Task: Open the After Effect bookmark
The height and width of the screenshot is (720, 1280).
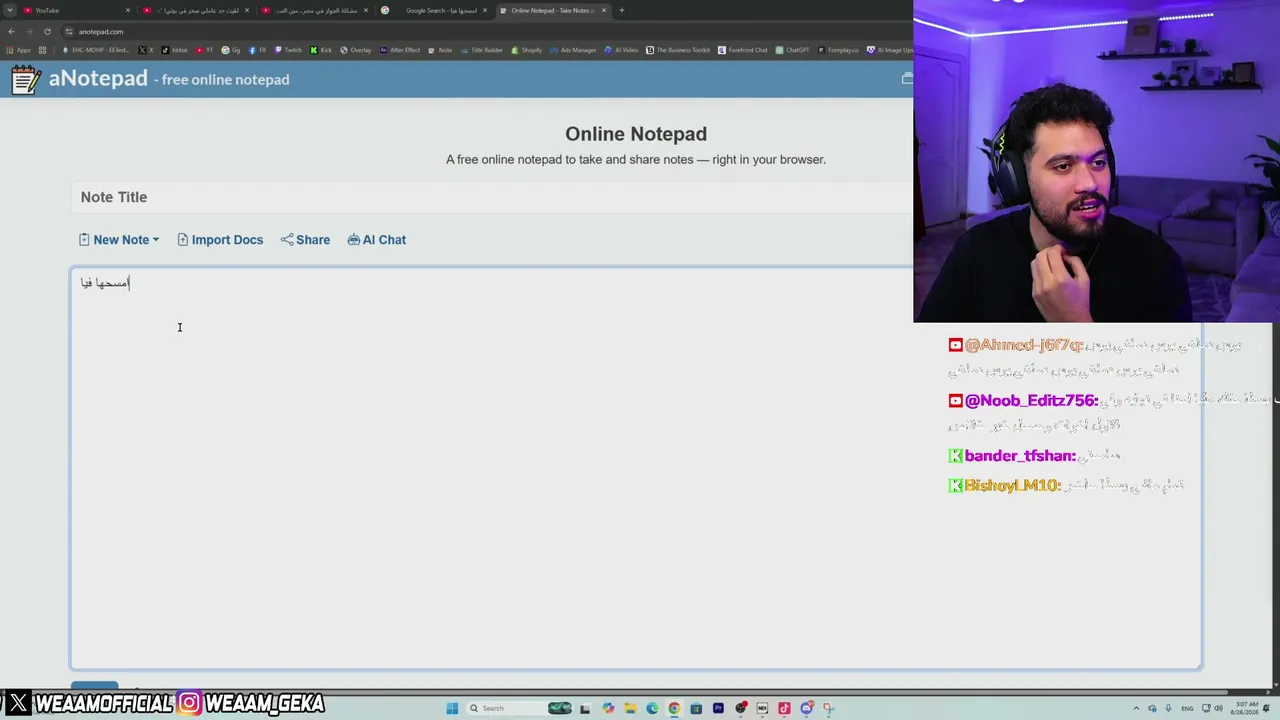Action: point(399,50)
